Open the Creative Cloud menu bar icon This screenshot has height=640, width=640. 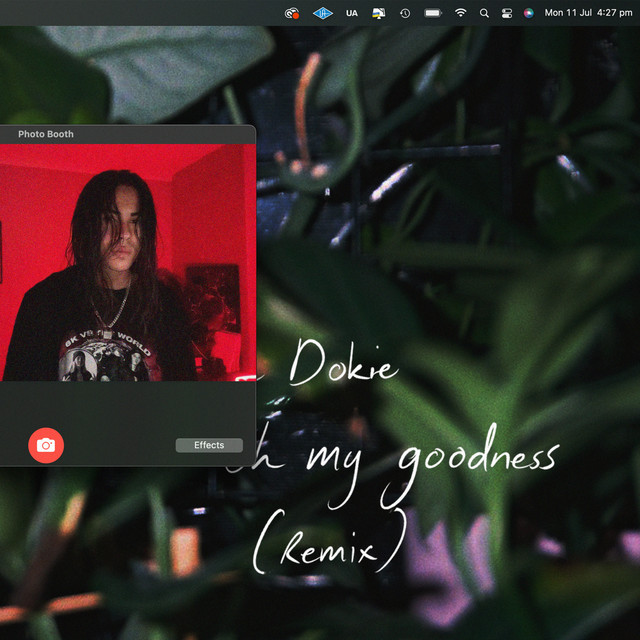point(292,13)
